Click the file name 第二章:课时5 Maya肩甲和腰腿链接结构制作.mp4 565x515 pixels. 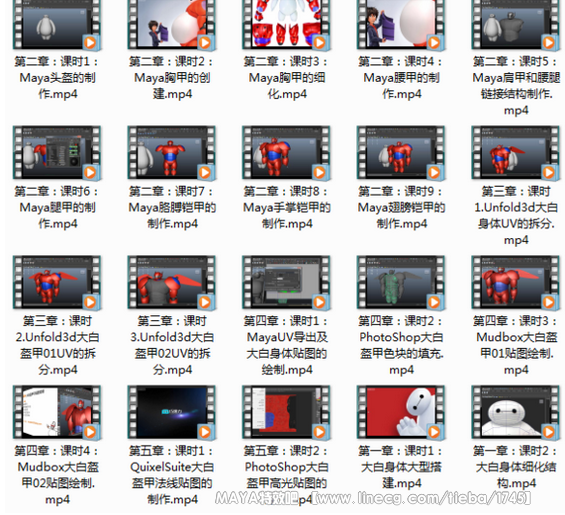pyautogui.click(x=516, y=85)
